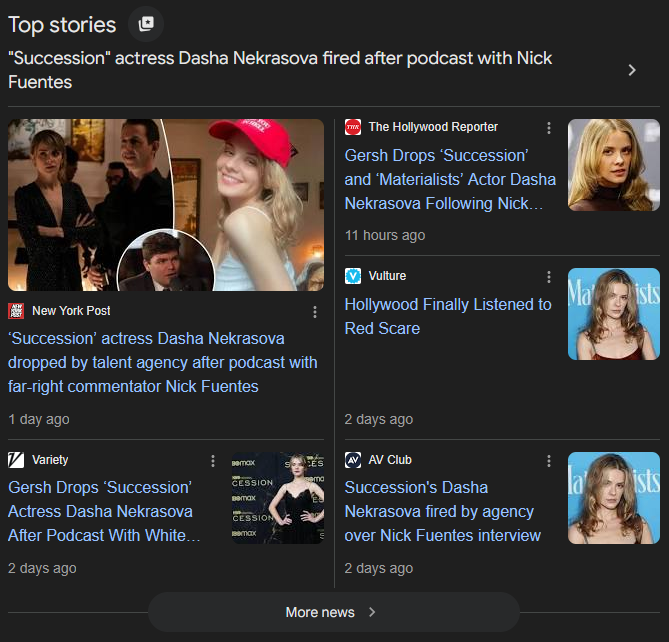669x642 pixels.
Task: Click the AV Club logo icon
Action: coord(353,460)
